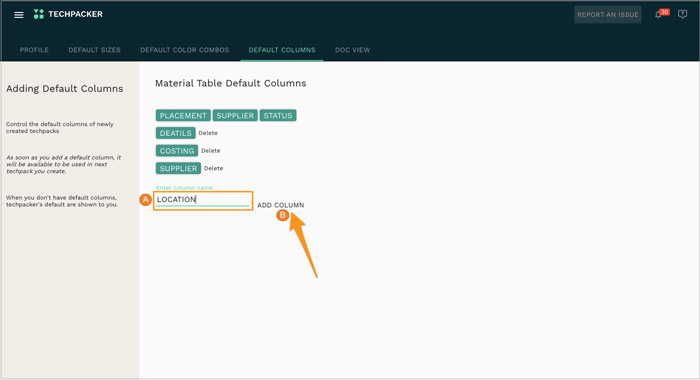Open the Default Color Combos tab
This screenshot has width=700, height=380.
pos(184,50)
